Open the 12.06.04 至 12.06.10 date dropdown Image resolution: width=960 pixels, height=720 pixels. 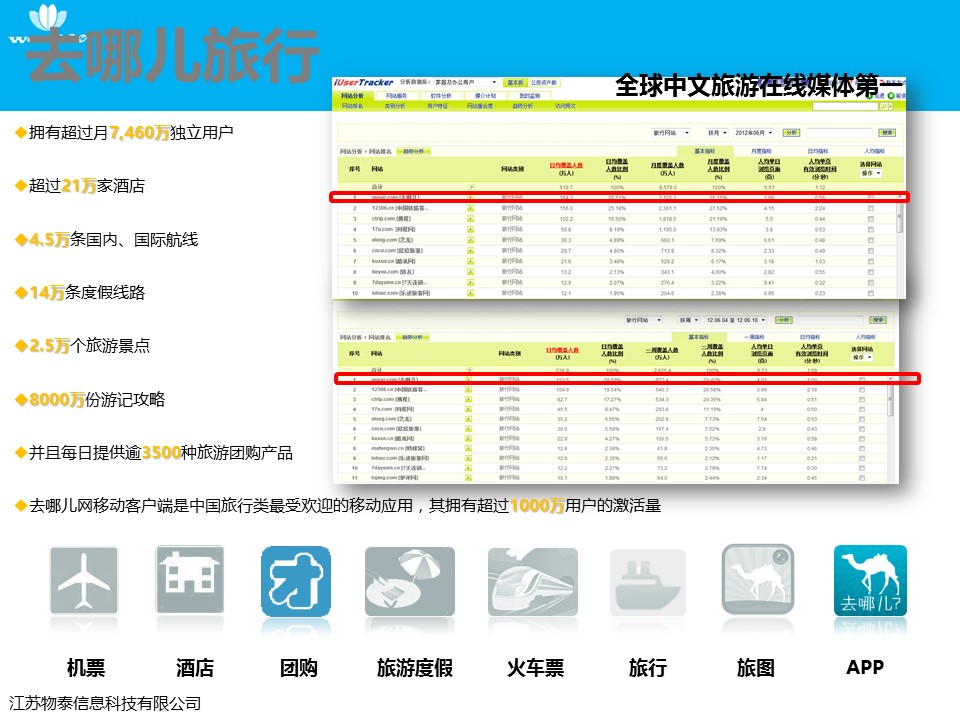click(736, 320)
